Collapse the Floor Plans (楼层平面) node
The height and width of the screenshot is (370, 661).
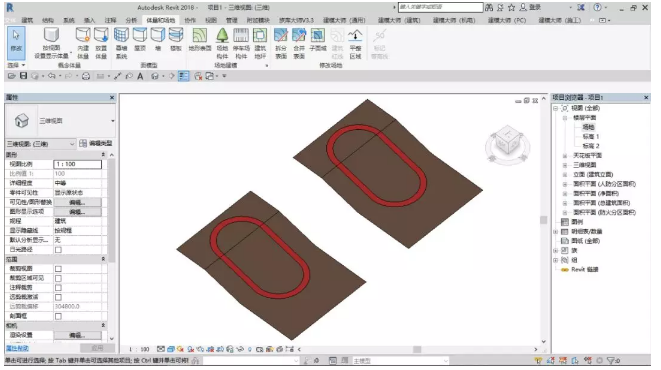click(565, 118)
